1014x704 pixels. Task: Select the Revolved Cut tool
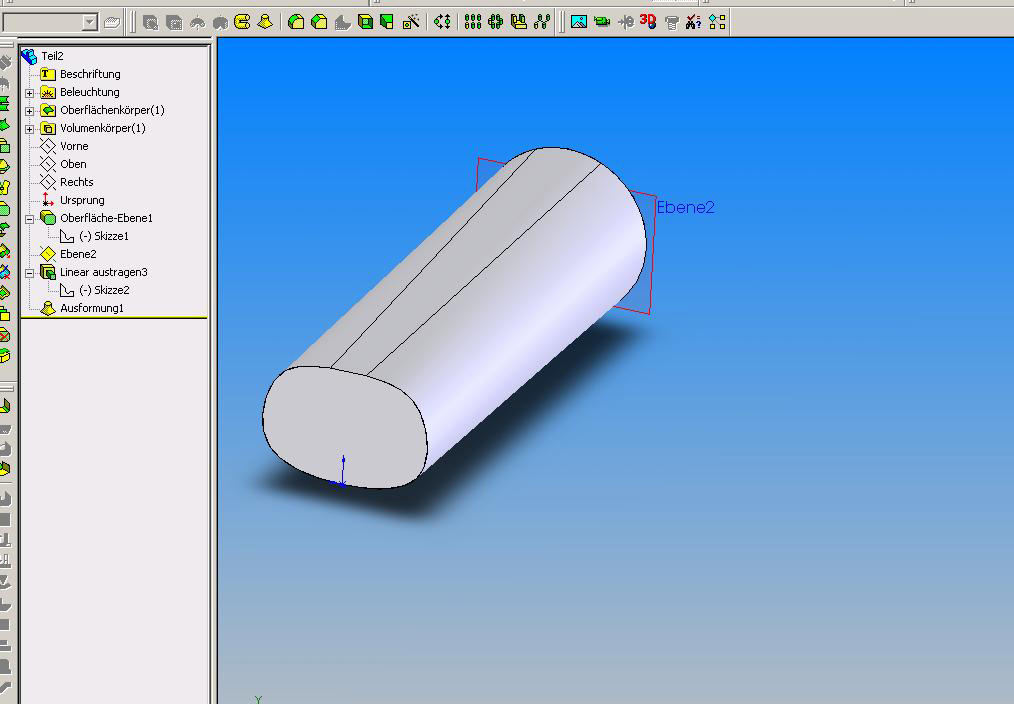pos(220,23)
